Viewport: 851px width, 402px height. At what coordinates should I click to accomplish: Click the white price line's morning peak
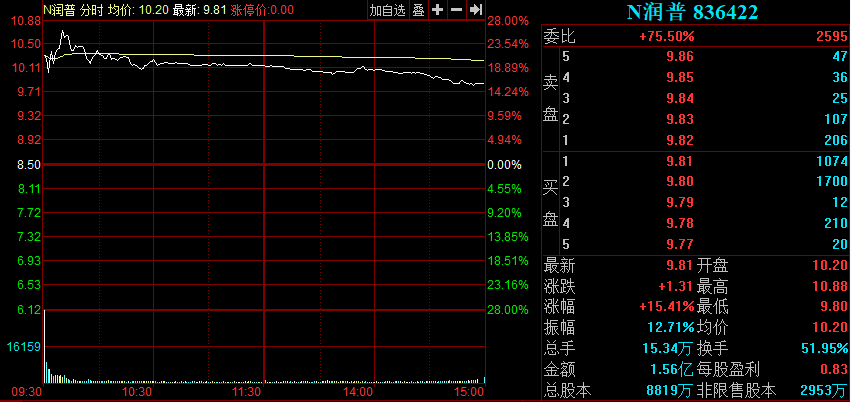tap(63, 31)
